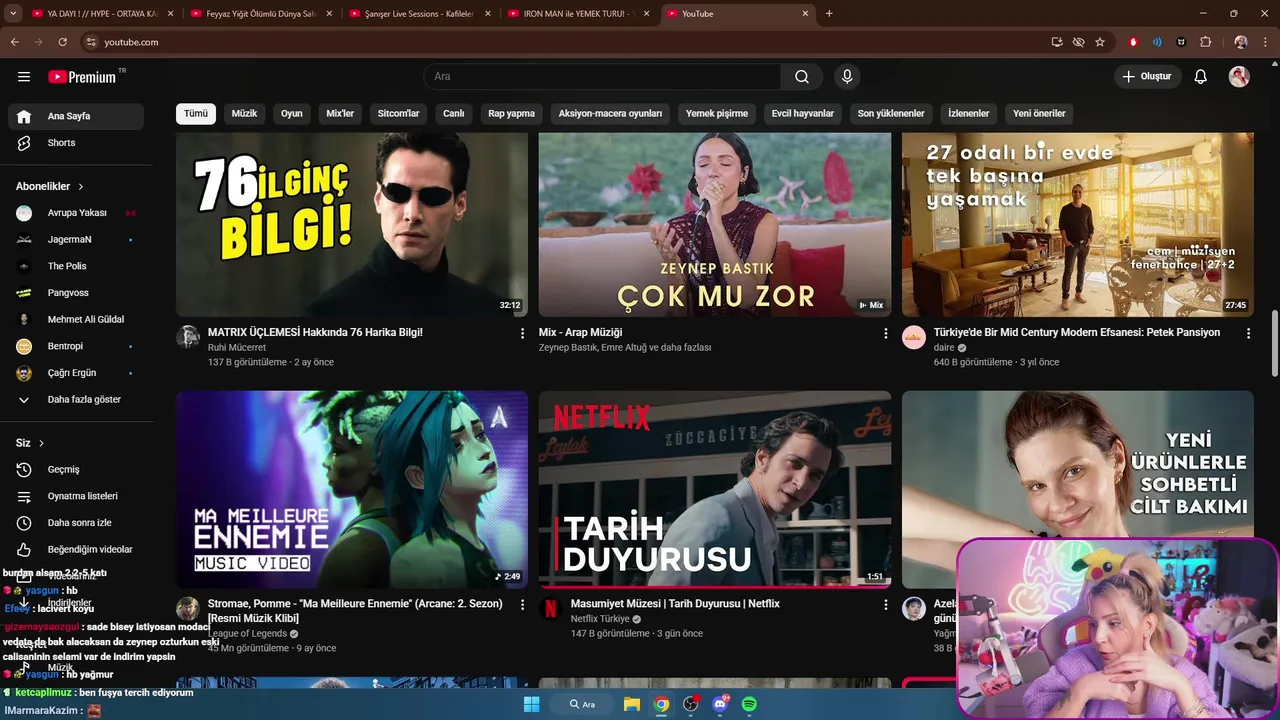This screenshot has width=1280, height=720.
Task: Open Oynatma listeleri playlists
Action: [x=76, y=496]
